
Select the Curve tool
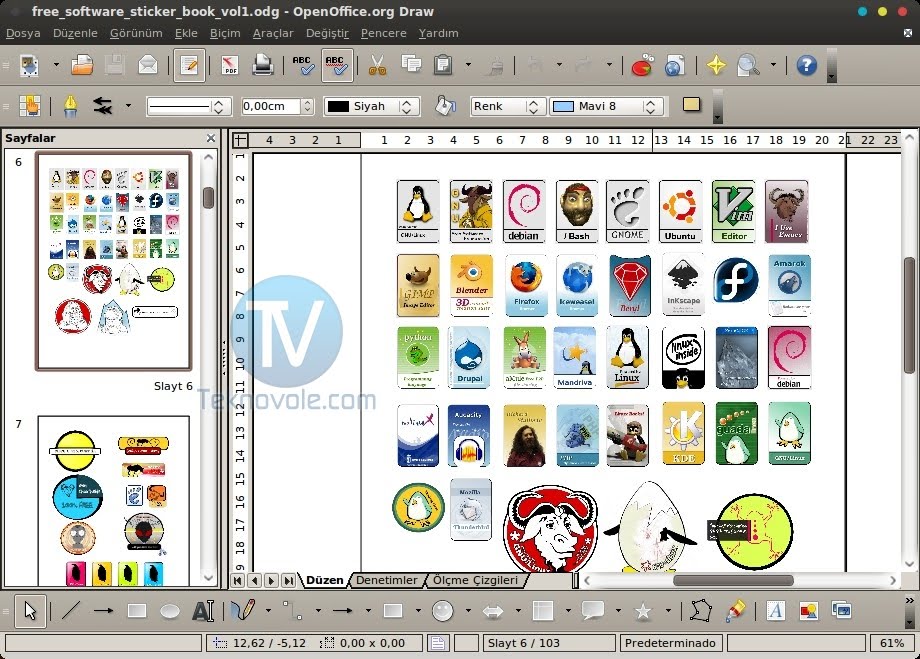[243, 610]
